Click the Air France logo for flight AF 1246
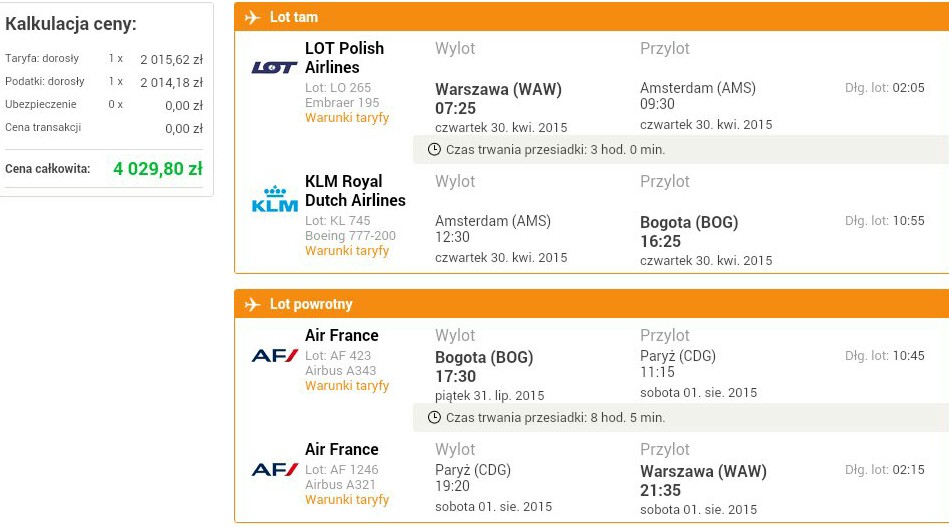 274,469
